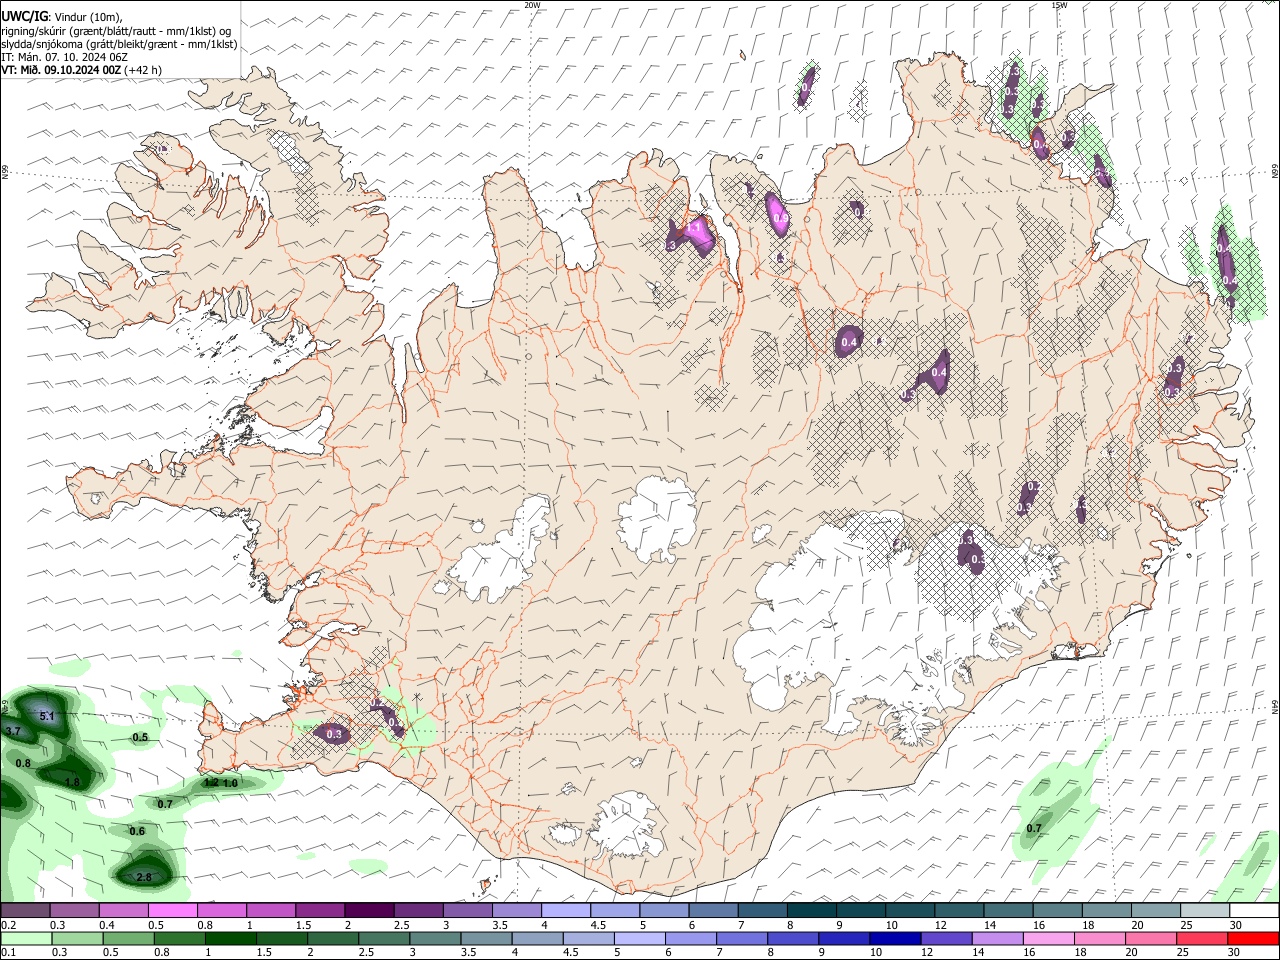Click the 'slydda/snjókoma' legend description line
The image size is (1280, 960).
(x=119, y=44)
